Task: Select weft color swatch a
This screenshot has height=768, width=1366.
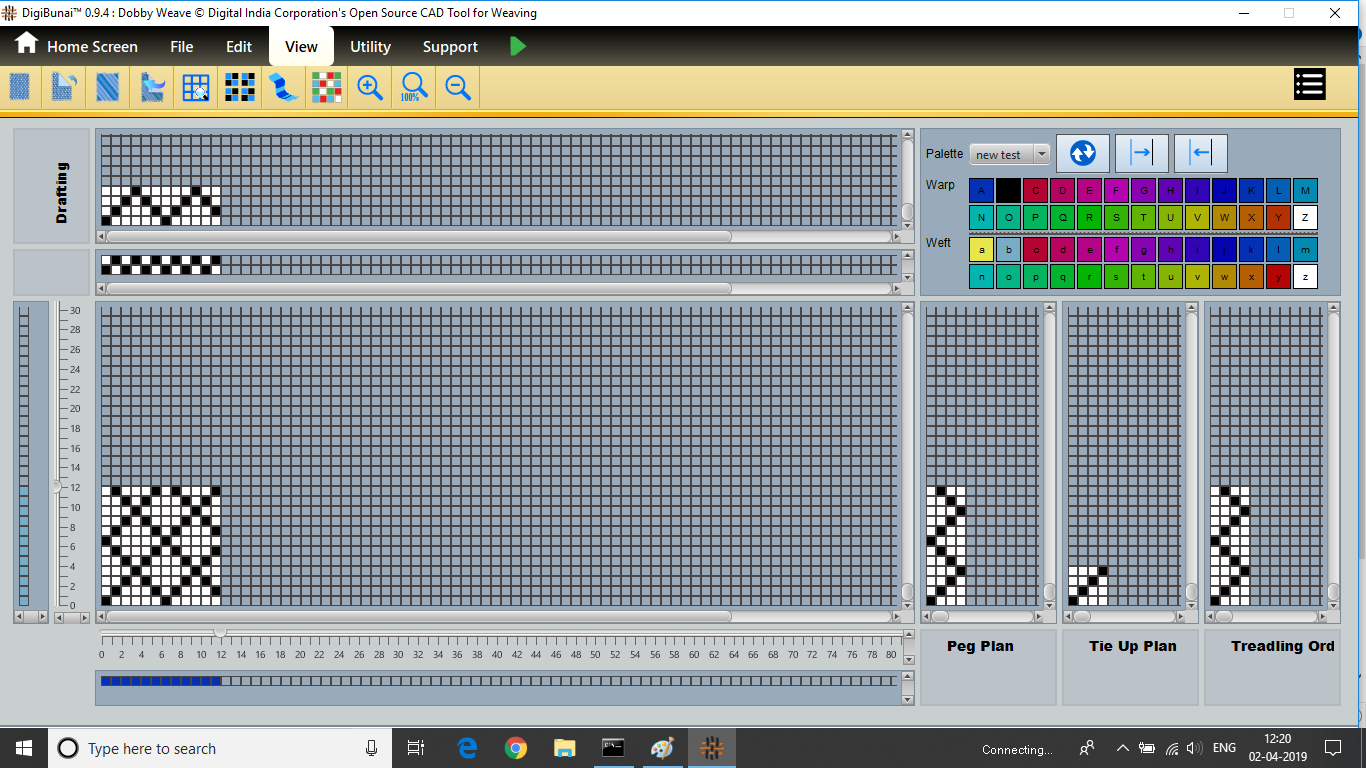Action: (981, 249)
